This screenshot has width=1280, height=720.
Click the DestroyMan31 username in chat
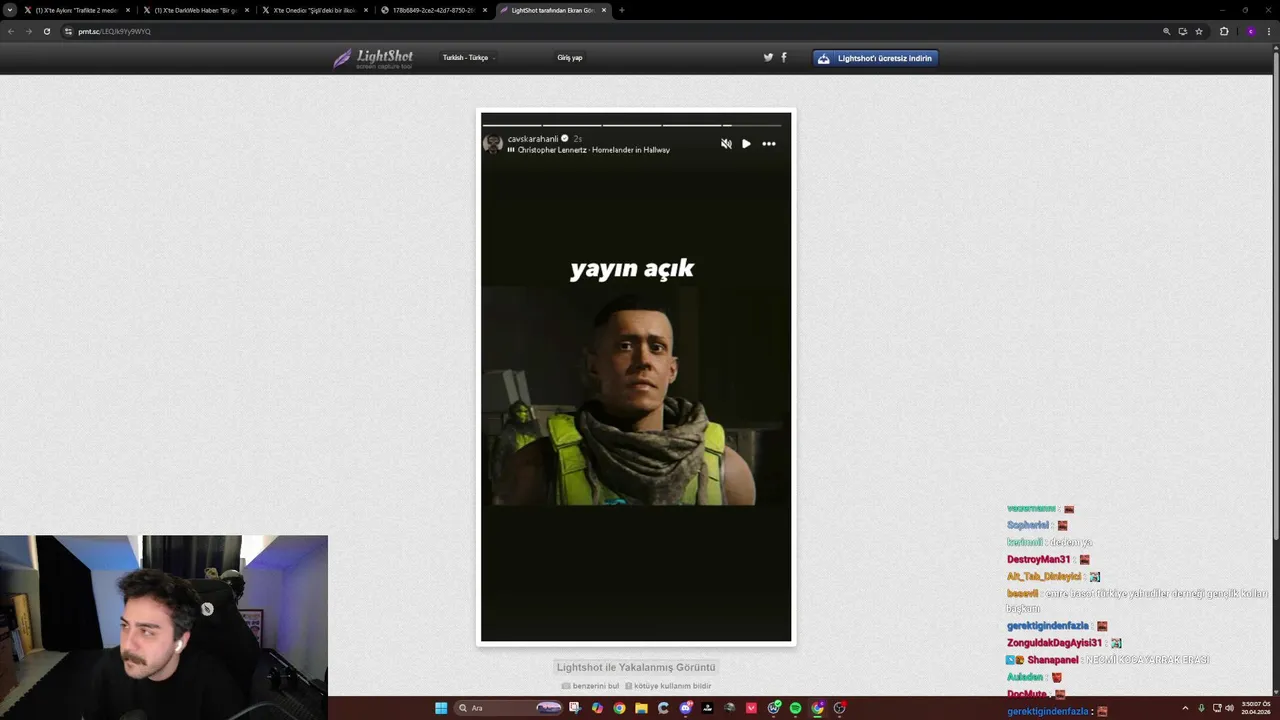[x=1038, y=560]
